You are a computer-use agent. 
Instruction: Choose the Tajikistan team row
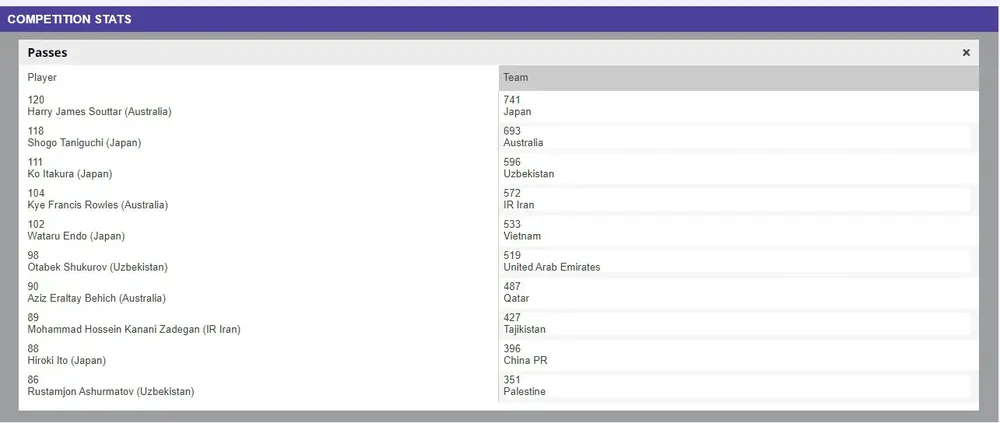tap(525, 329)
